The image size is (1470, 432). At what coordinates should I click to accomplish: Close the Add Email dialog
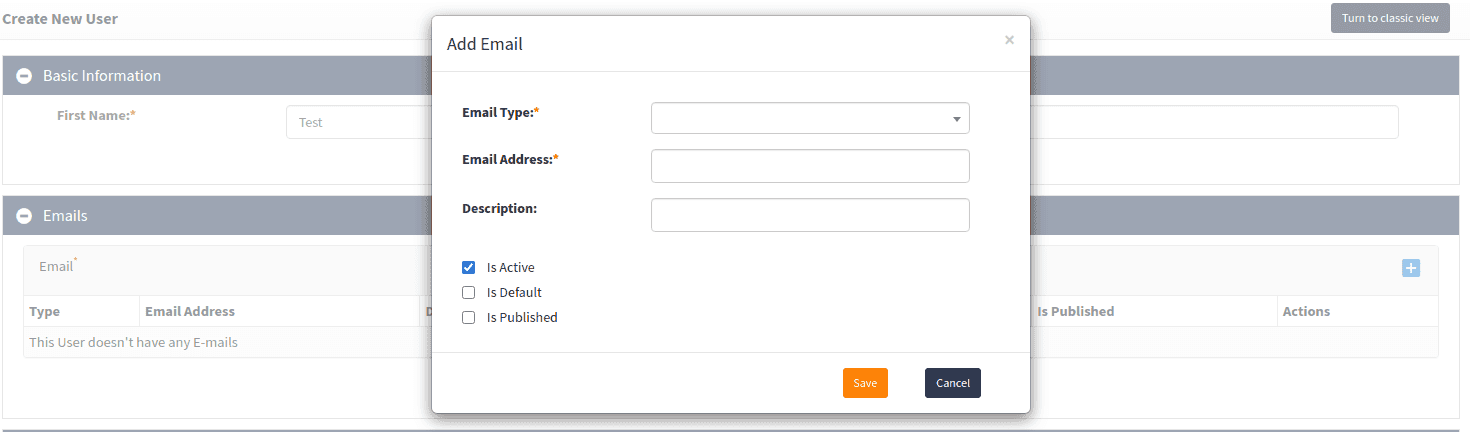[x=1009, y=40]
